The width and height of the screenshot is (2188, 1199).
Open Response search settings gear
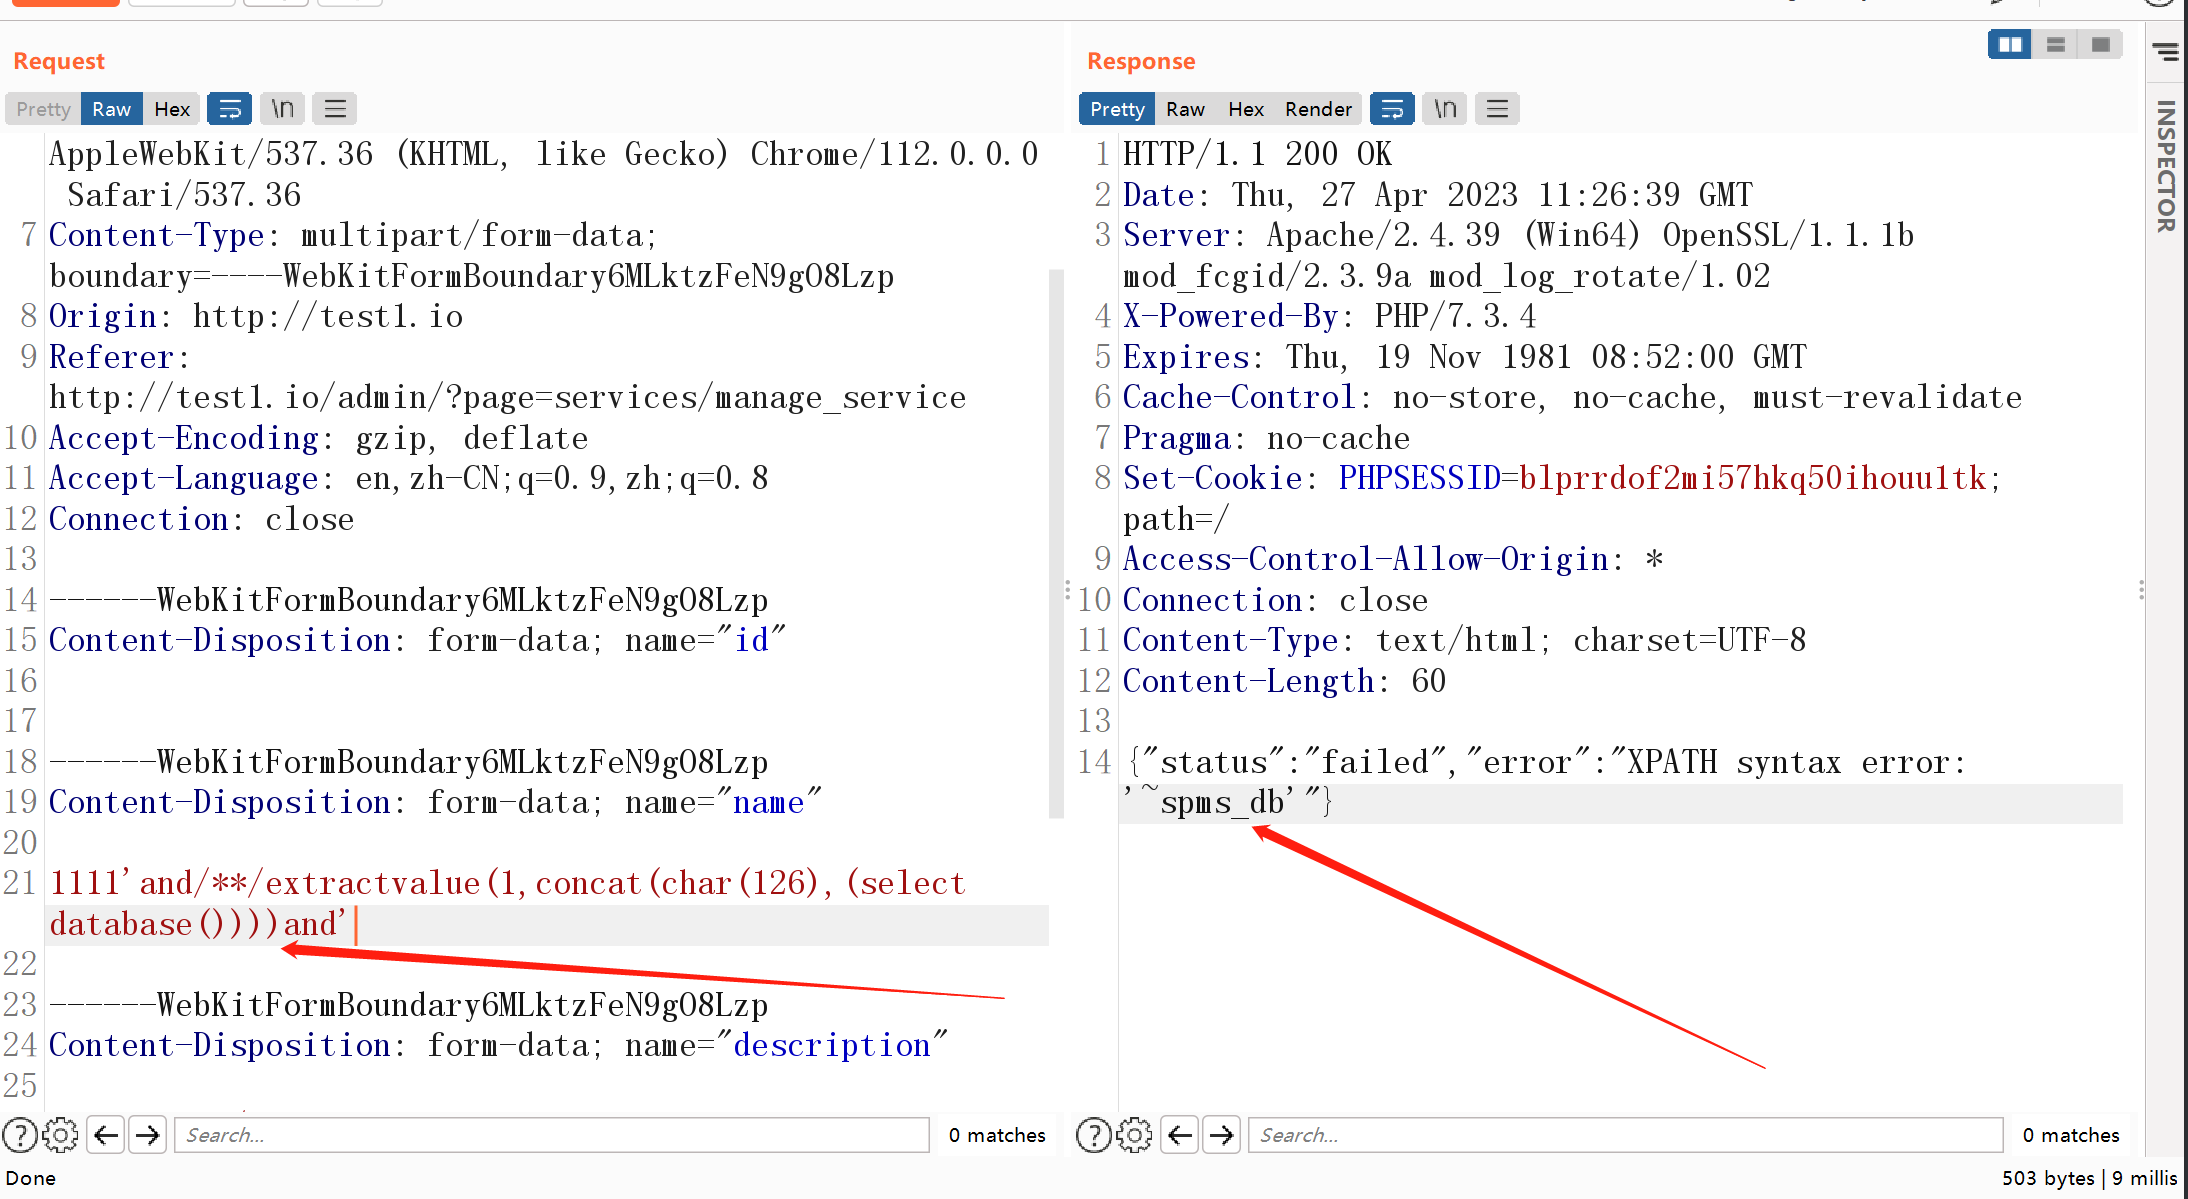click(x=1135, y=1135)
